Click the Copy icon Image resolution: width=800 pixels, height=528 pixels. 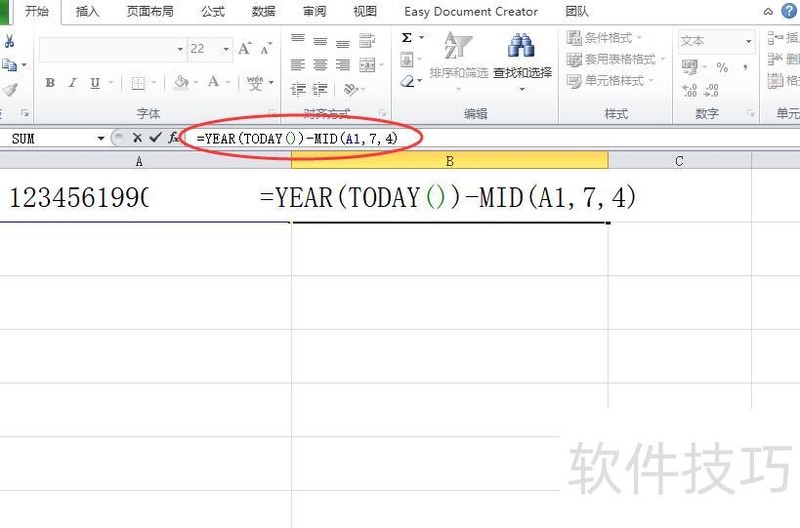[x=9, y=65]
